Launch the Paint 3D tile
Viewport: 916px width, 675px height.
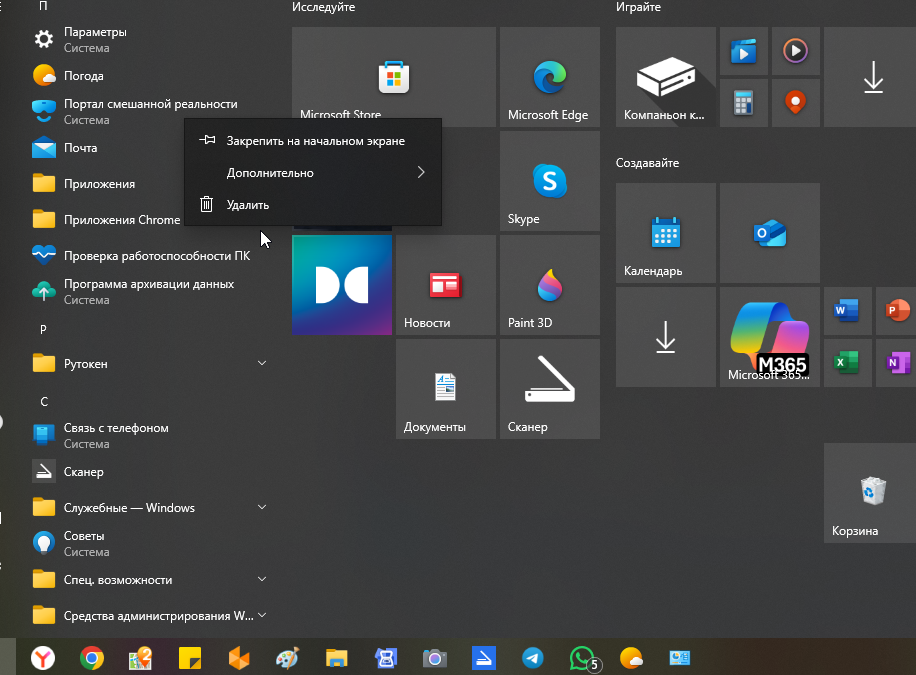pyautogui.click(x=550, y=285)
